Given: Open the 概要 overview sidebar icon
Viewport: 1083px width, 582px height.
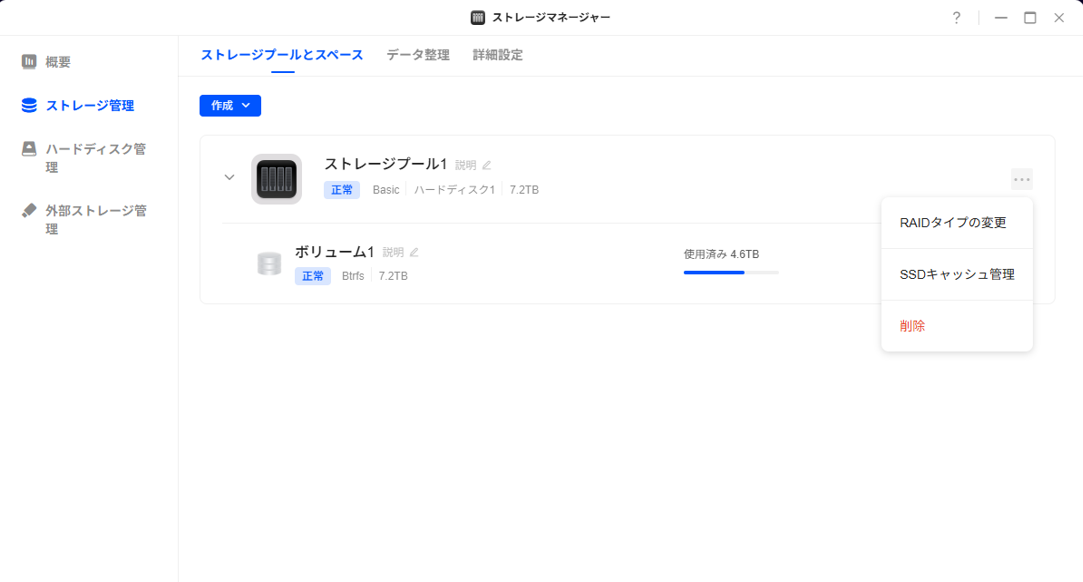Looking at the screenshot, I should [29, 62].
